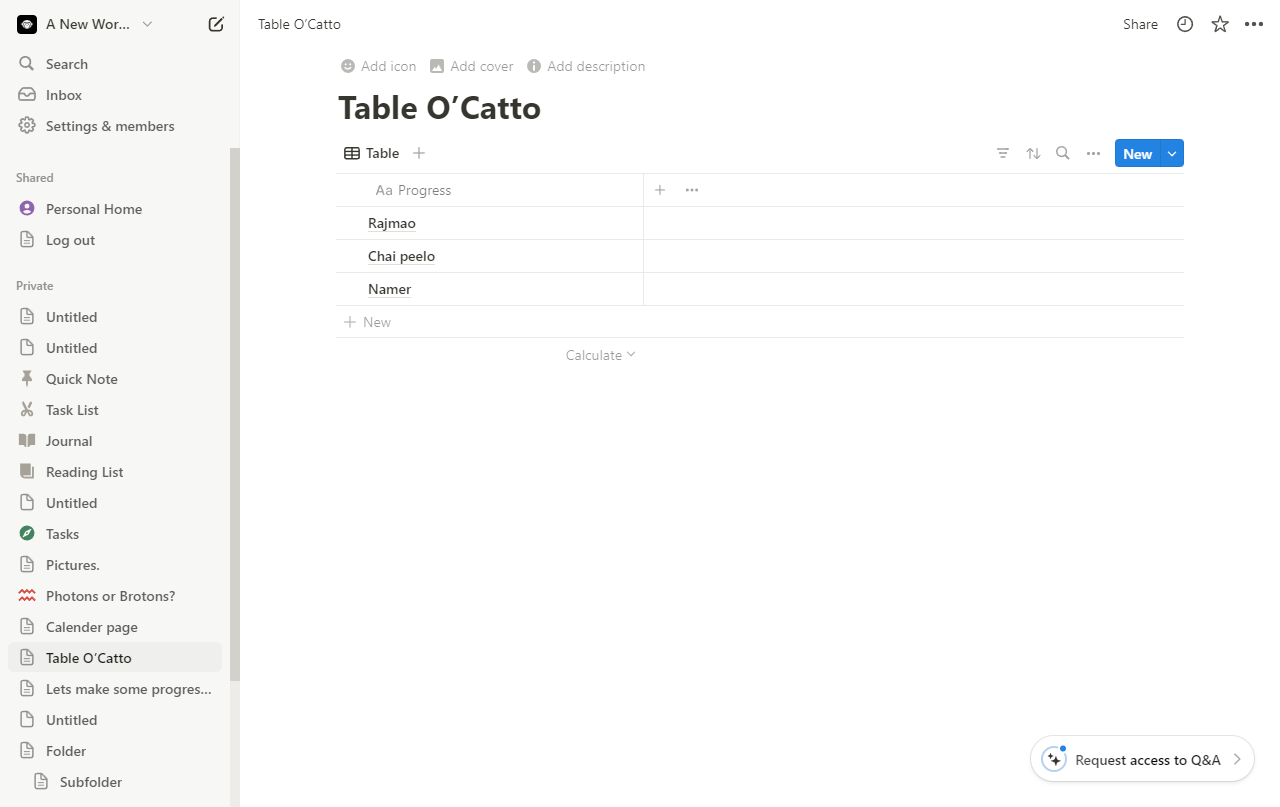Add page to favorites star

[1220, 24]
